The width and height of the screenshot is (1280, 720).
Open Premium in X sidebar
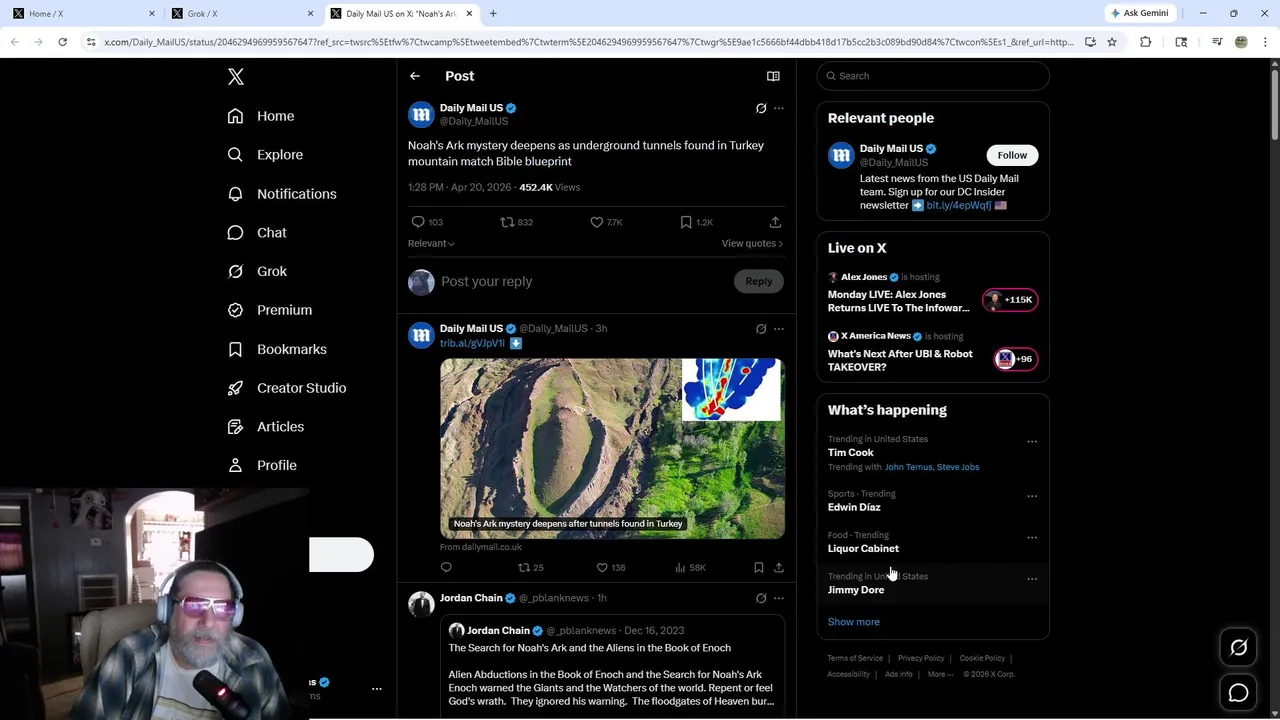(270, 310)
